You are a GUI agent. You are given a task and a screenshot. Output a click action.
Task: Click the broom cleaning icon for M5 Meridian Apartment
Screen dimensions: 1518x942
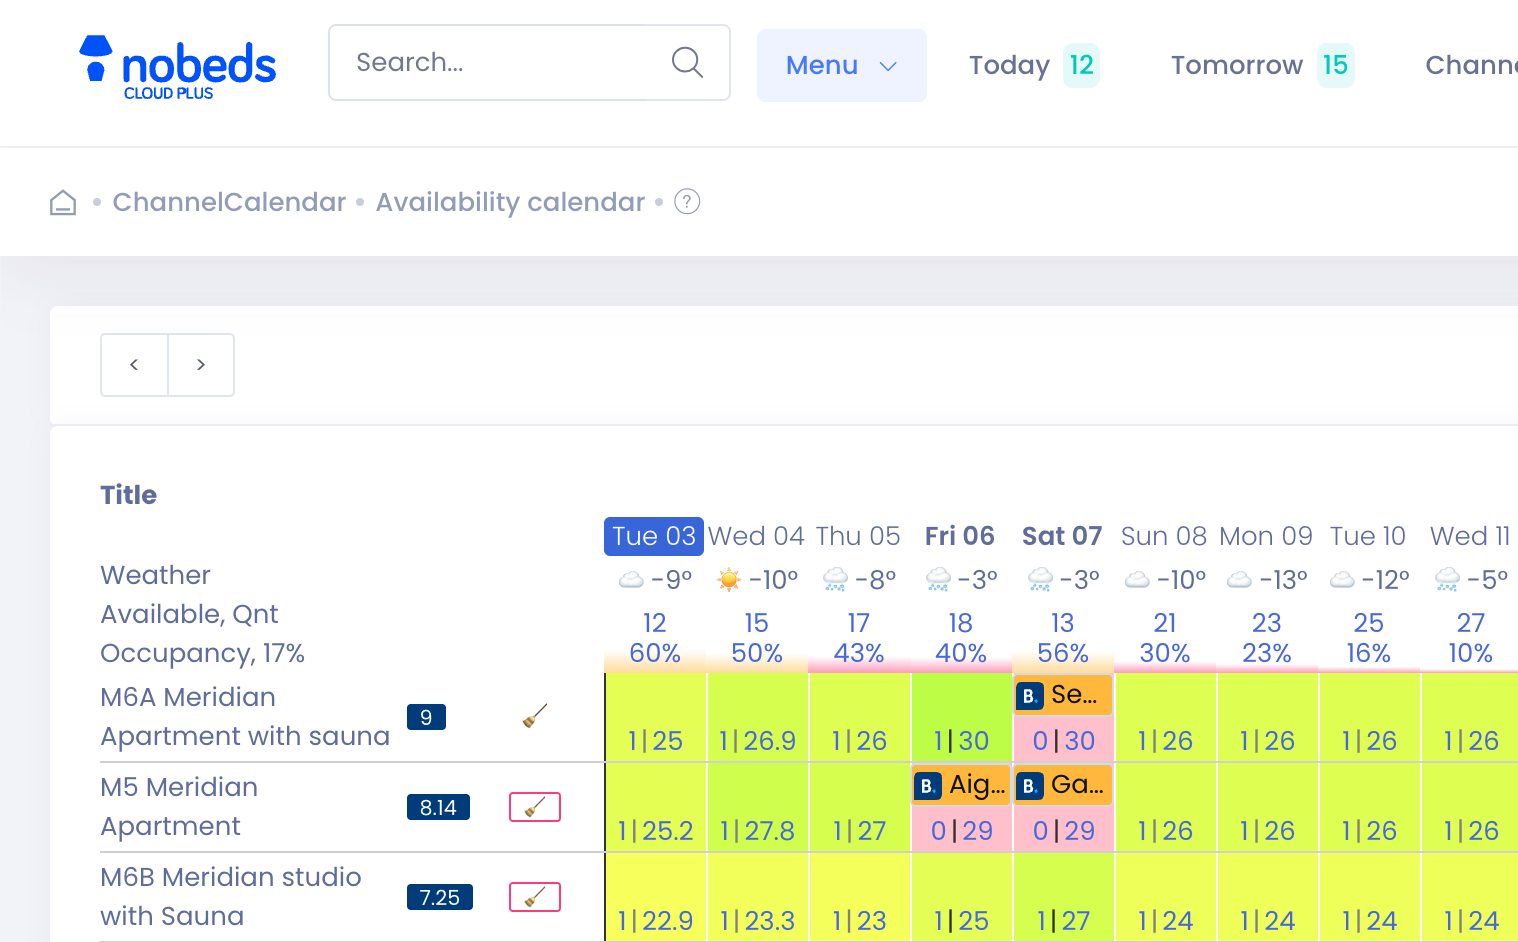(535, 806)
